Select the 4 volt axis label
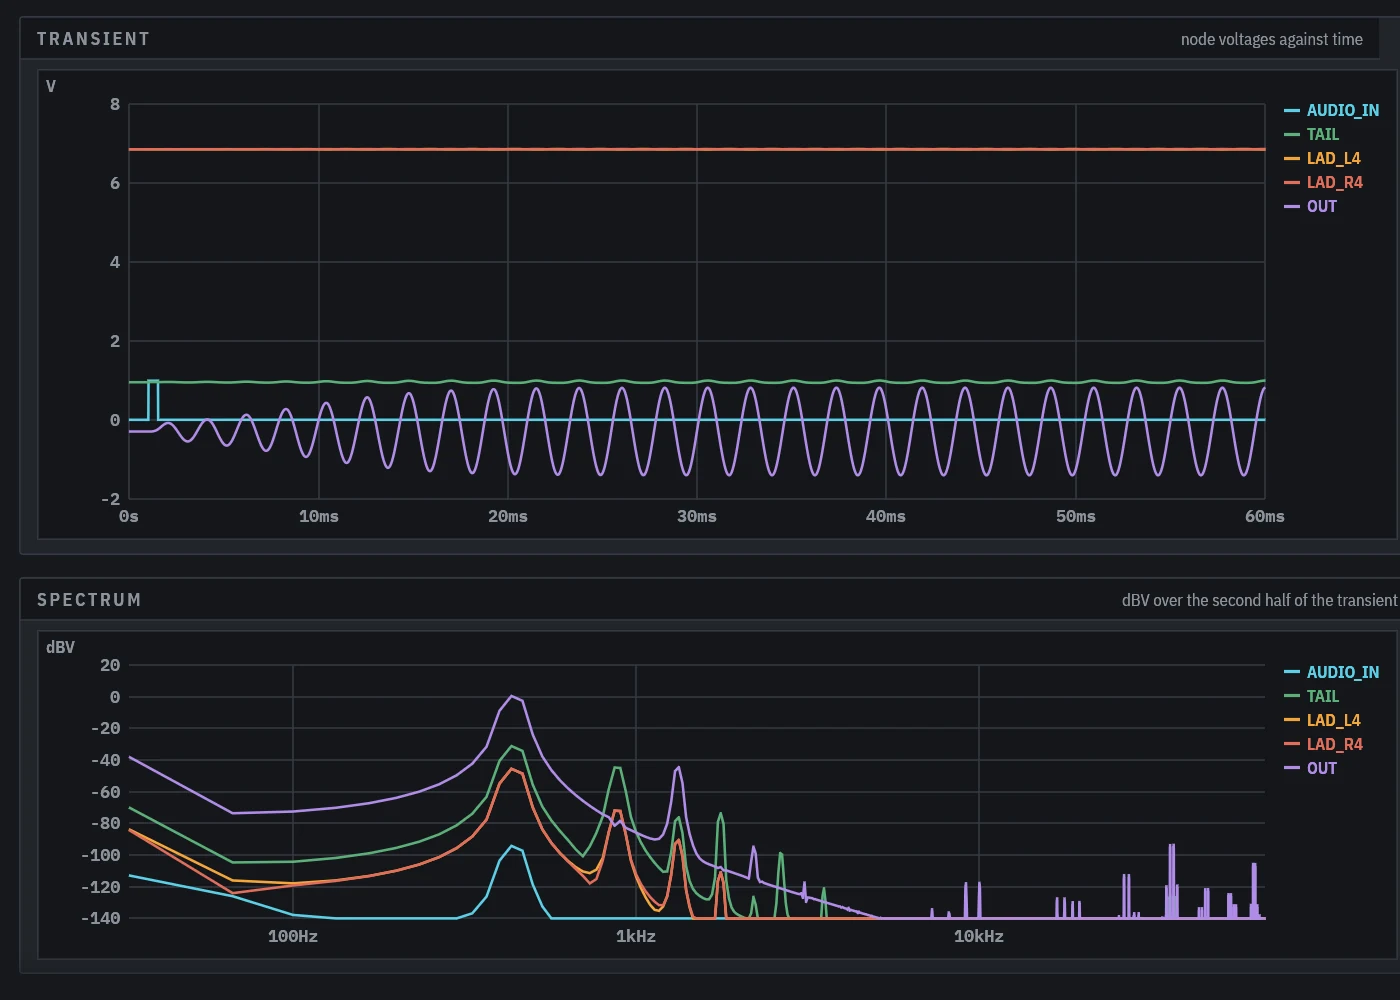This screenshot has height=1000, width=1400. [x=115, y=262]
